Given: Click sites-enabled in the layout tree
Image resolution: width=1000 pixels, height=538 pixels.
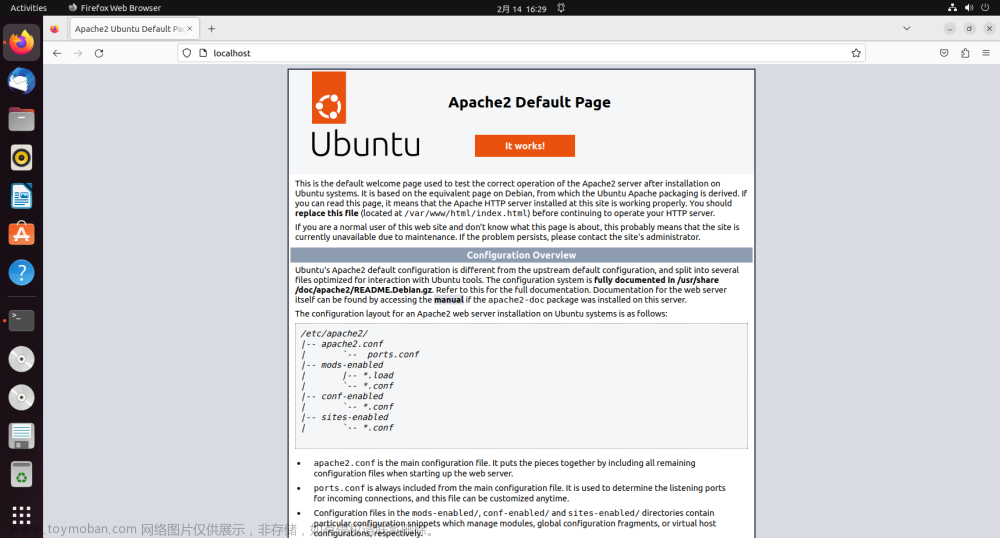Looking at the screenshot, I should 355,417.
